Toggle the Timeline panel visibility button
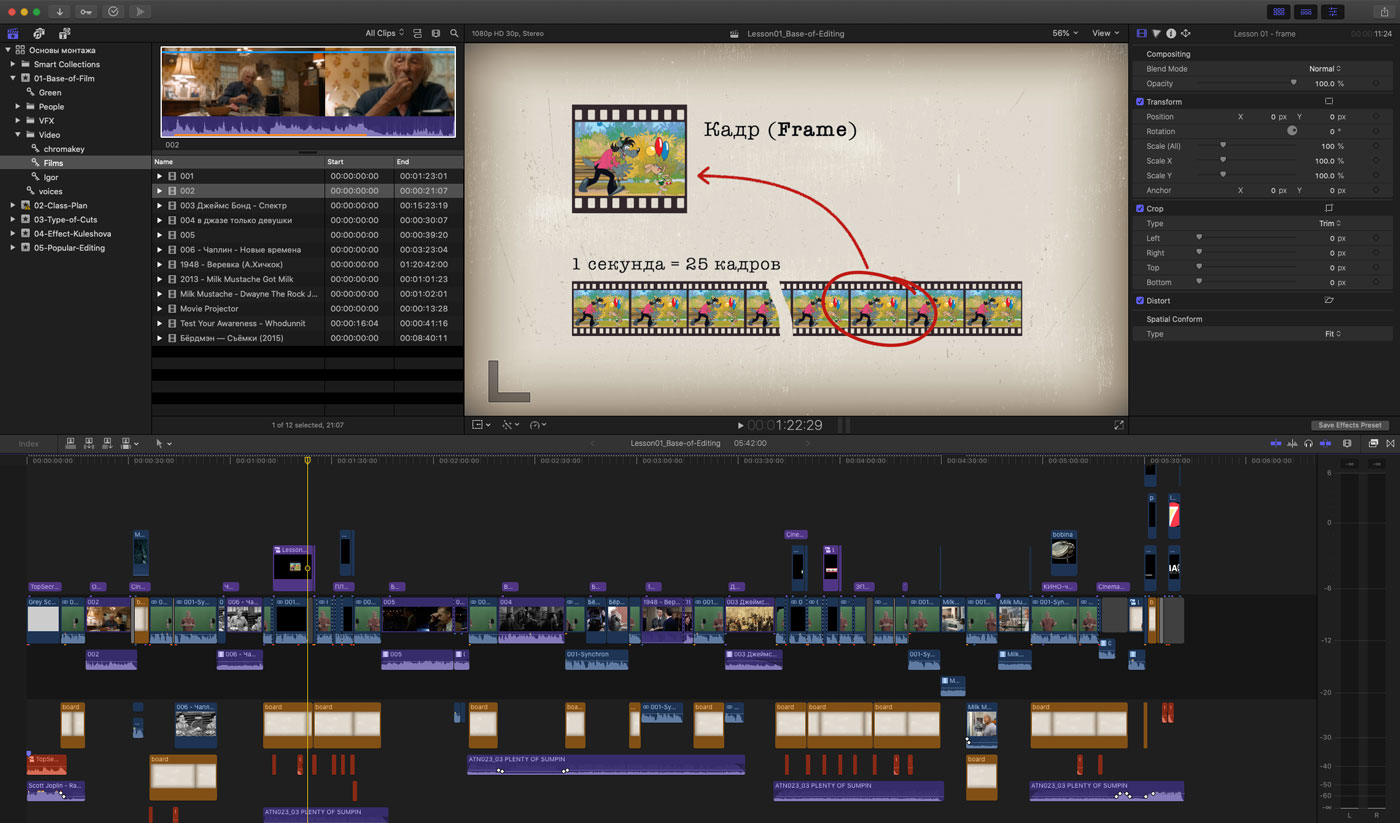 pyautogui.click(x=1306, y=12)
